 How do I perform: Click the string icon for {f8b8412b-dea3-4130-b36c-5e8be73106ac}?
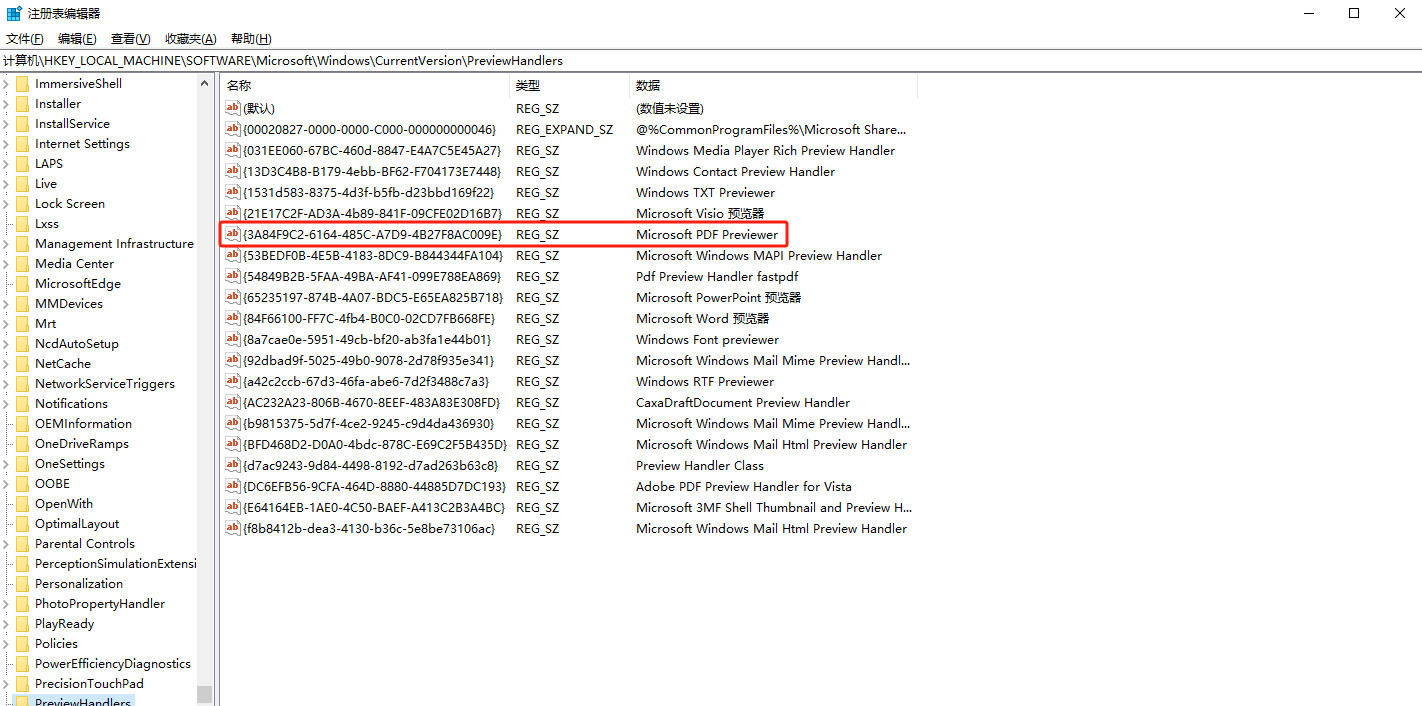point(233,528)
